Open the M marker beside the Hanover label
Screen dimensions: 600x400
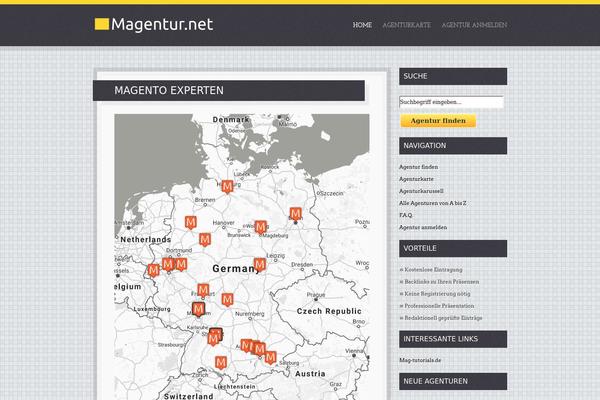(x=191, y=222)
